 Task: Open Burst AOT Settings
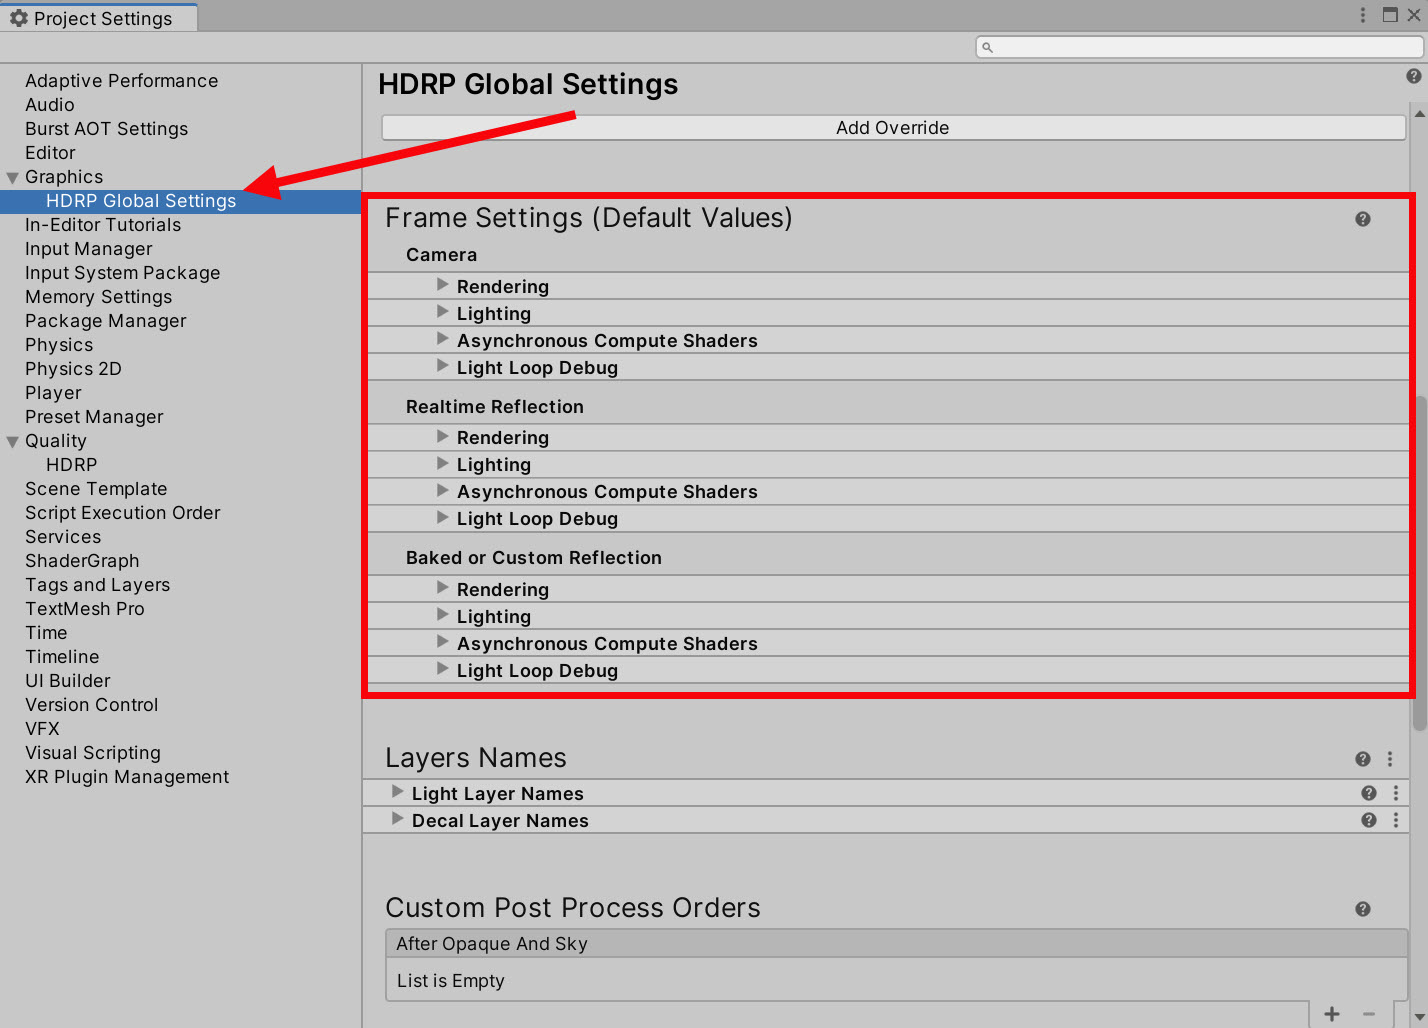pyautogui.click(x=106, y=129)
